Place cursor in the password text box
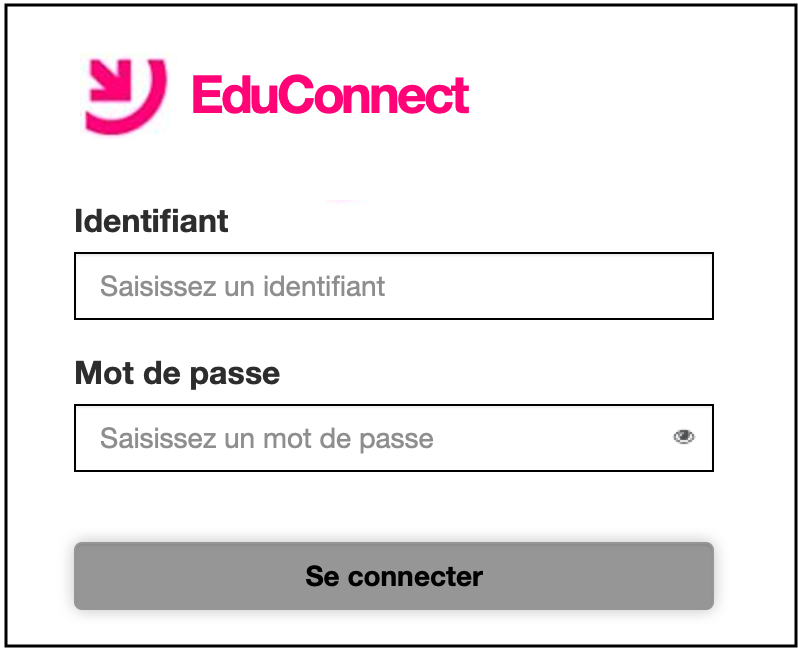Image resolution: width=798 pixels, height=652 pixels. (x=394, y=438)
